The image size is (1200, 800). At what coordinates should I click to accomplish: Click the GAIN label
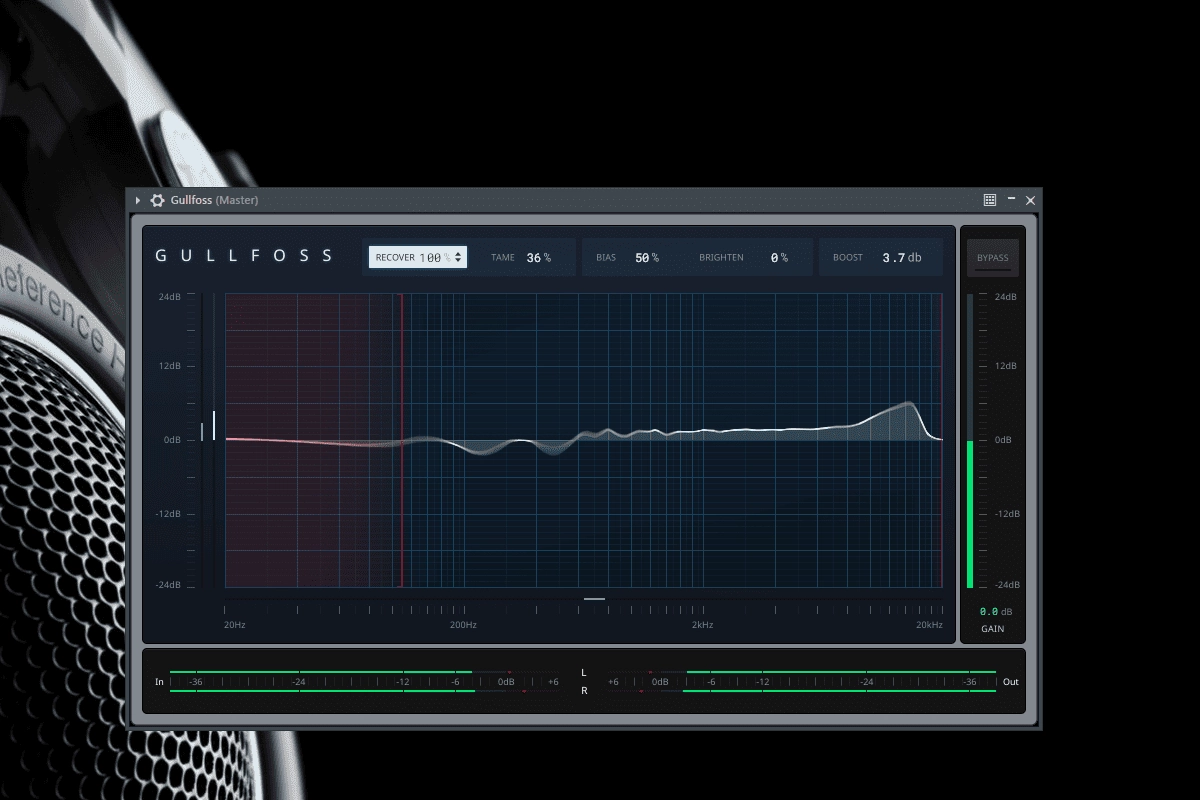click(992, 629)
